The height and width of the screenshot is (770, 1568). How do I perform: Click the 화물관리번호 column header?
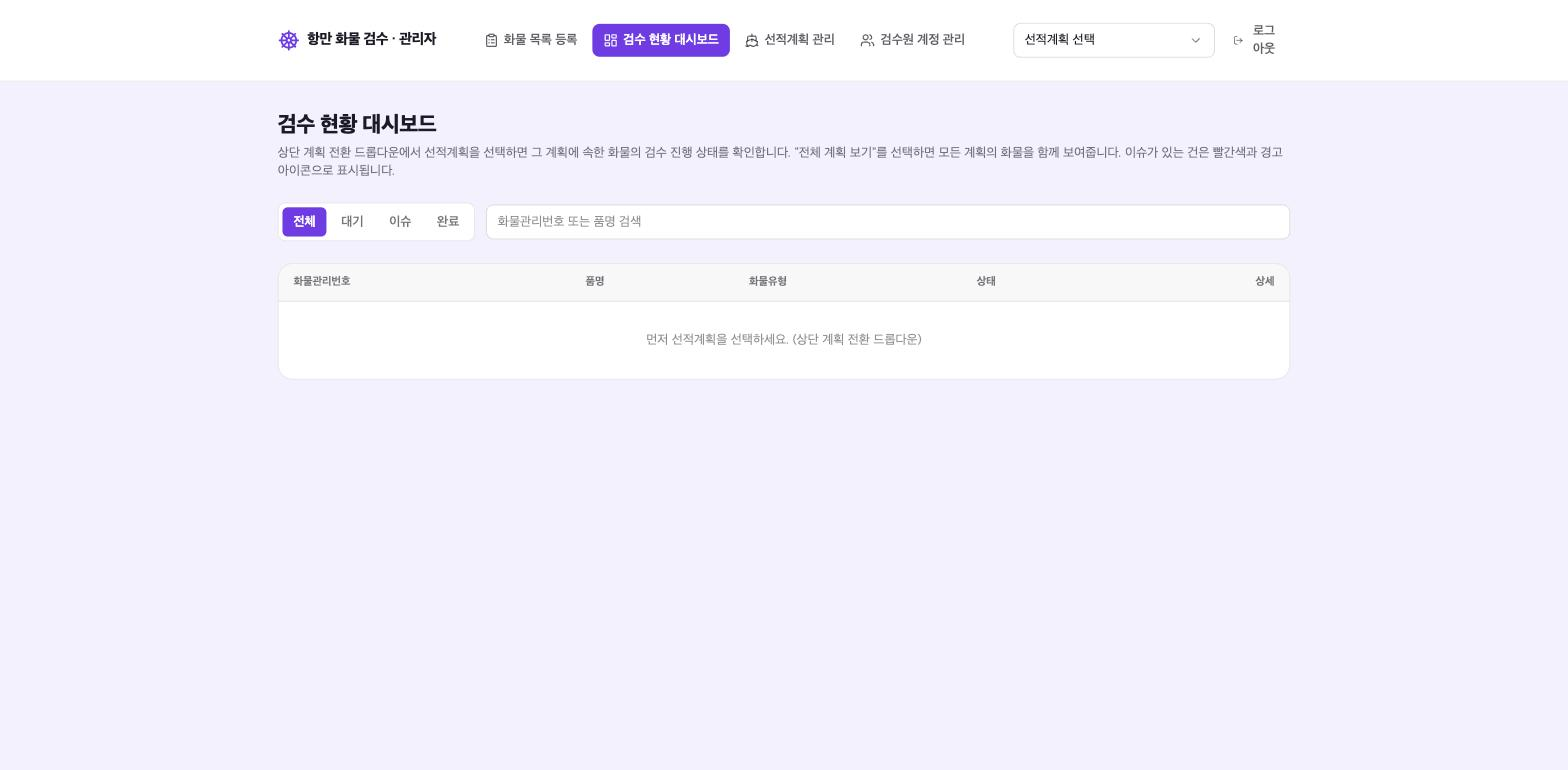click(x=321, y=281)
